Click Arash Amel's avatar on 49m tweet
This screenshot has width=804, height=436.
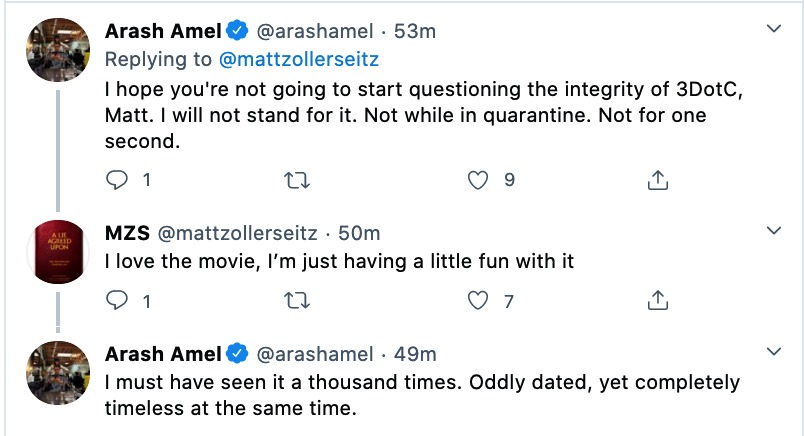click(58, 373)
